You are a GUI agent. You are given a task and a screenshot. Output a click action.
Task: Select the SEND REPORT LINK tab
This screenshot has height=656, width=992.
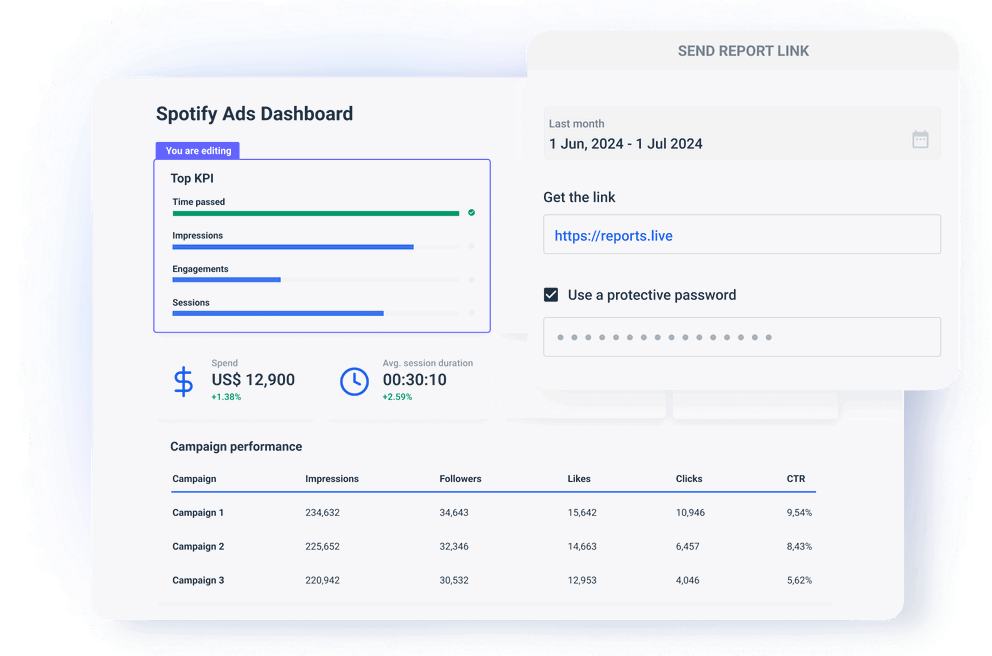coord(744,50)
